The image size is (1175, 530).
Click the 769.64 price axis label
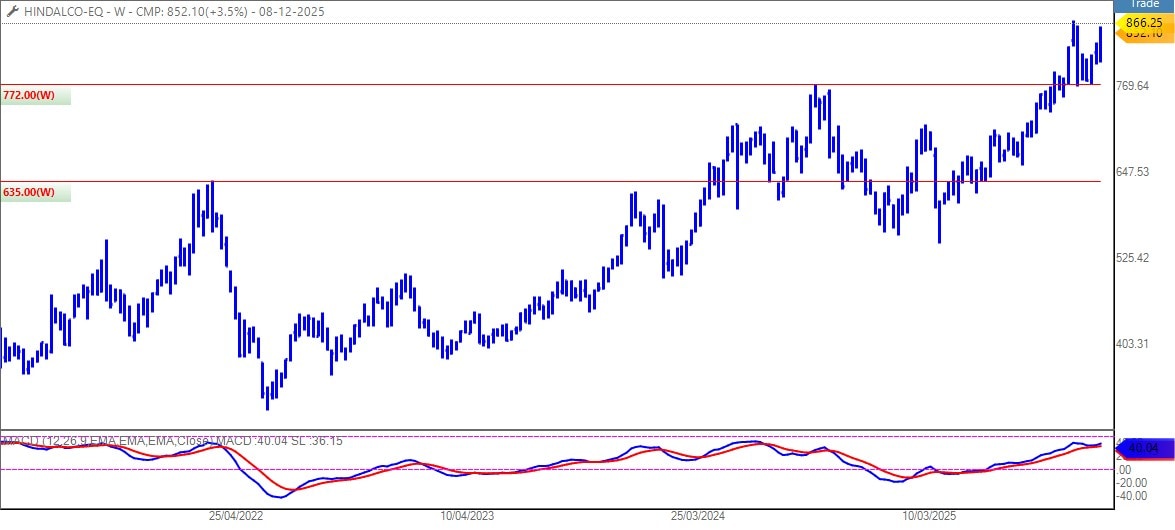click(x=1130, y=86)
